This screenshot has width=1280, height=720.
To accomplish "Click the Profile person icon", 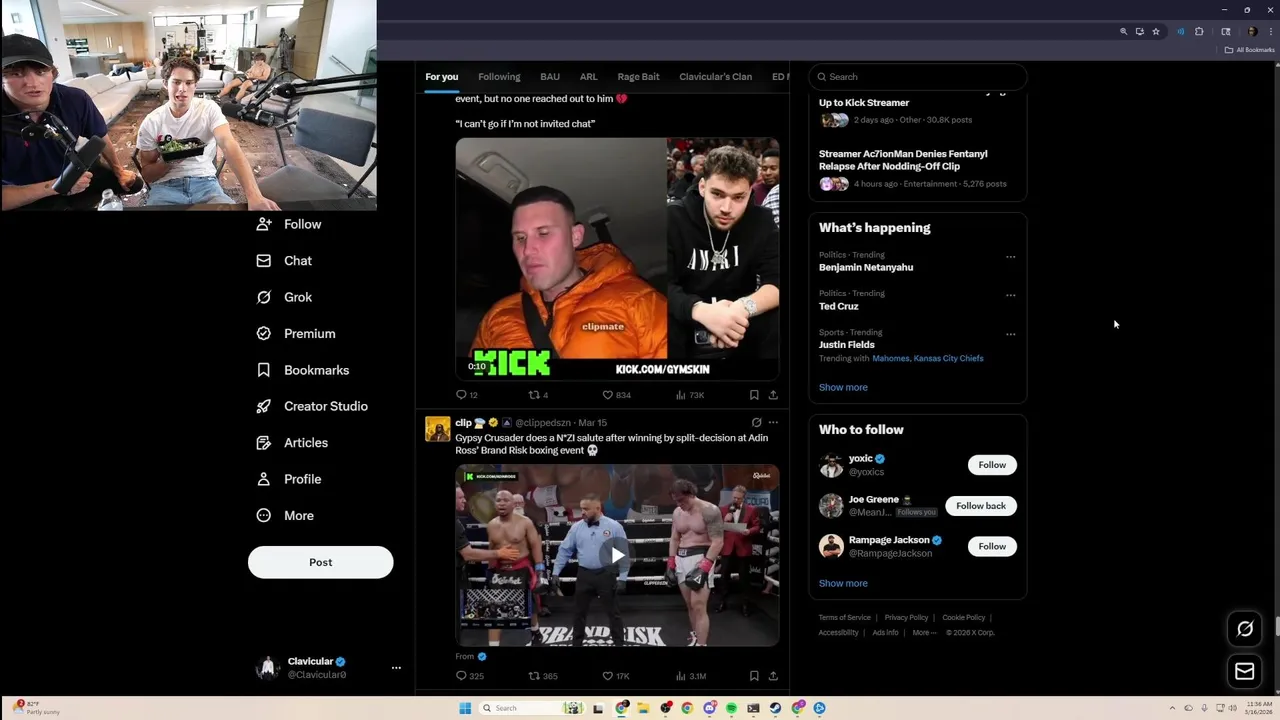I will point(264,479).
